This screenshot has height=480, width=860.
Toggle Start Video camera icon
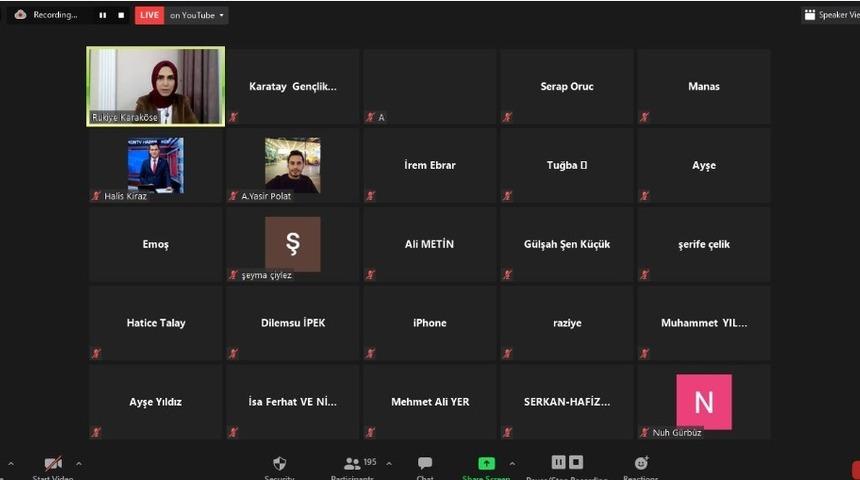53,464
